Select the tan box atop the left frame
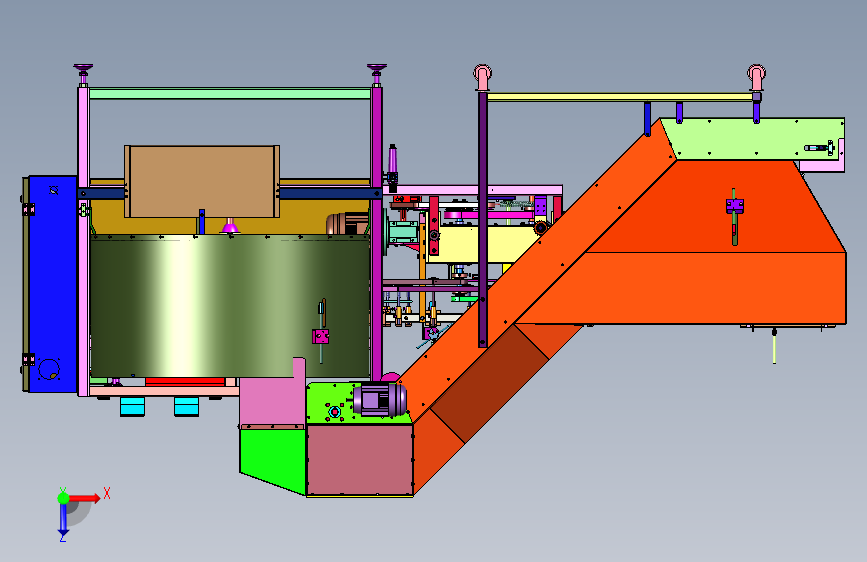Image resolution: width=867 pixels, height=562 pixels. 202,181
